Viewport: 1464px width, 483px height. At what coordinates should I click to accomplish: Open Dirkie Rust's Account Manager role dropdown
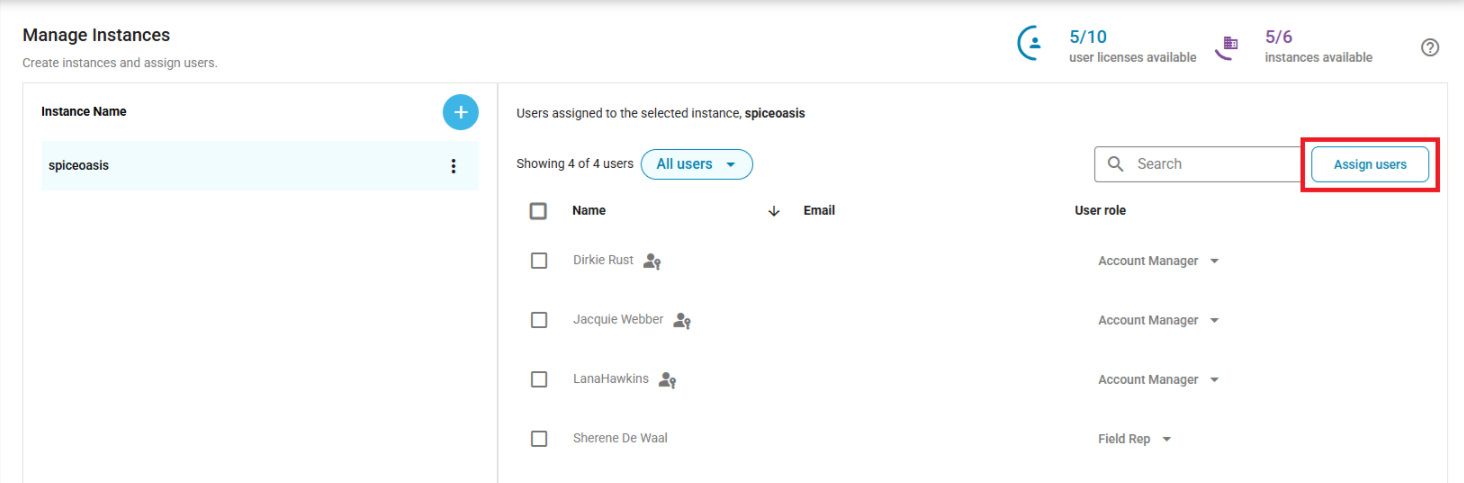(x=1158, y=261)
